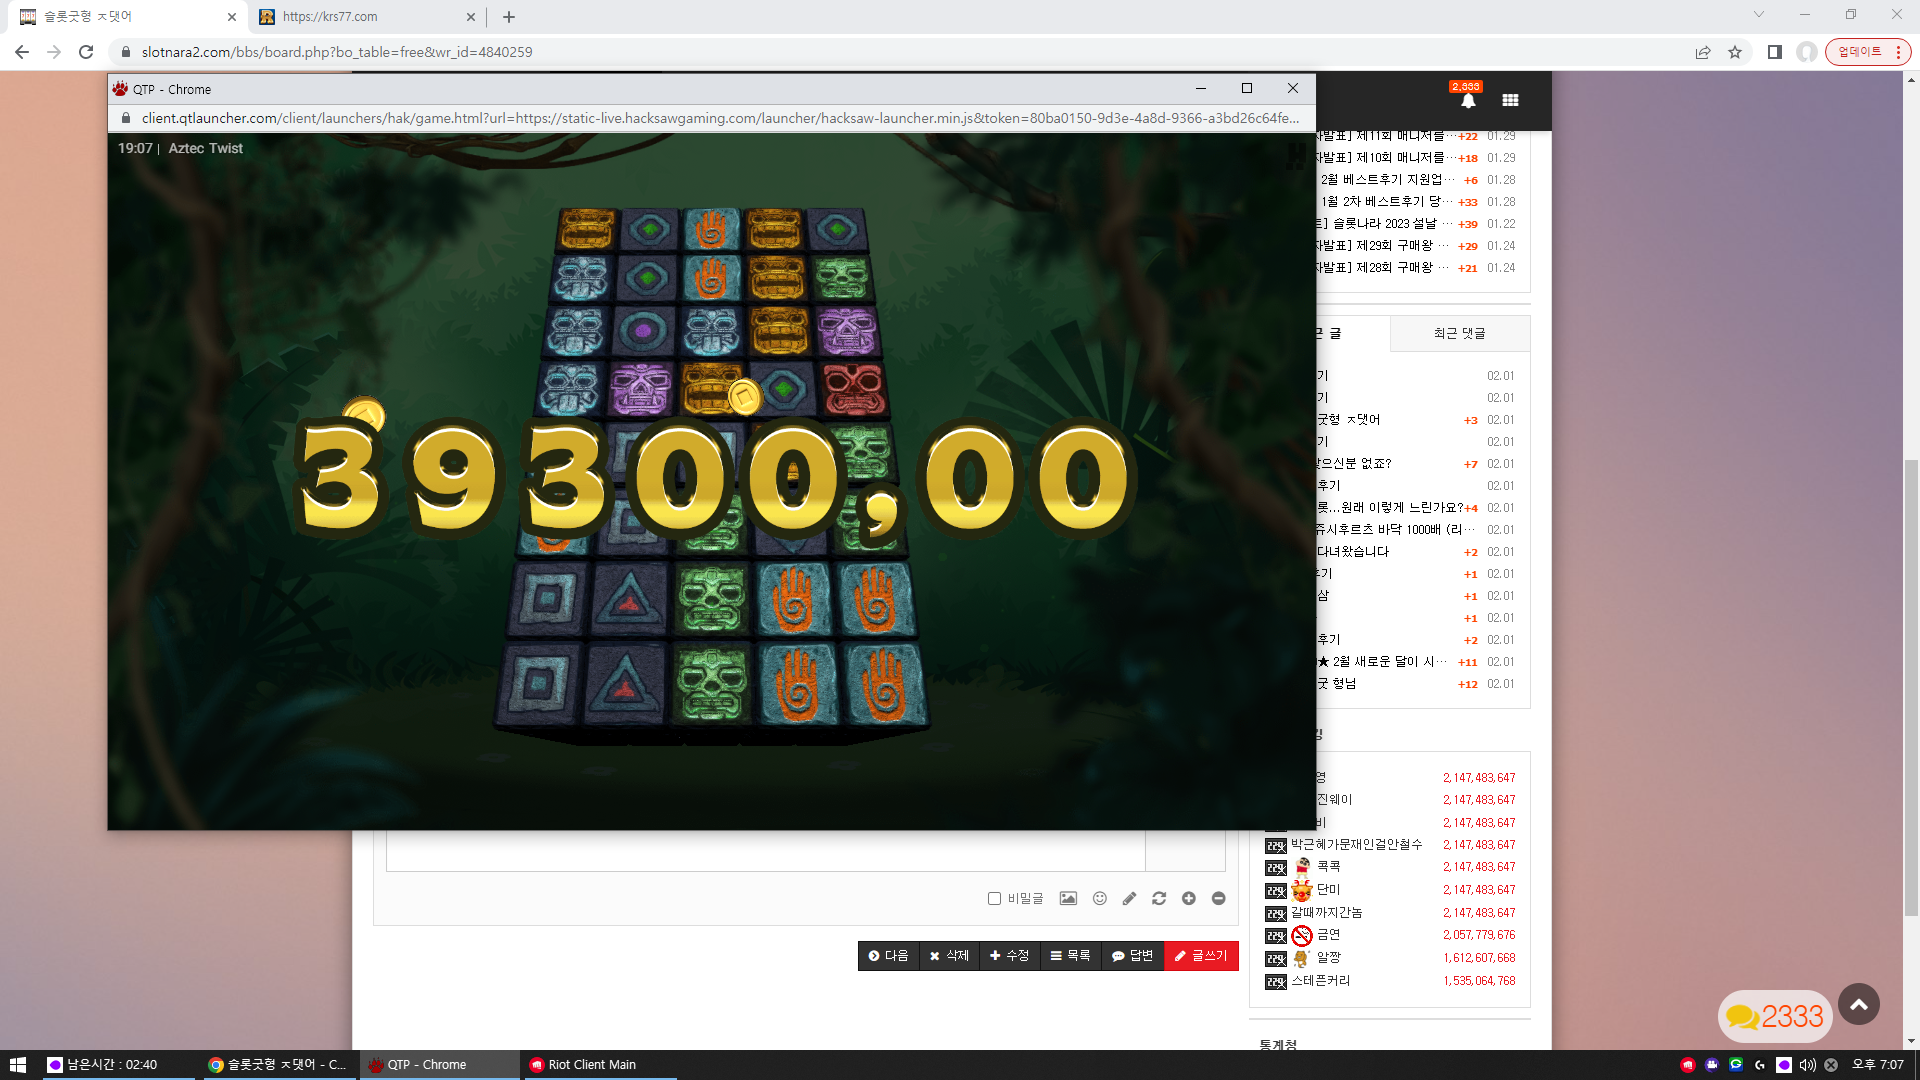
Task: Click the comment text box
Action: (x=765, y=850)
